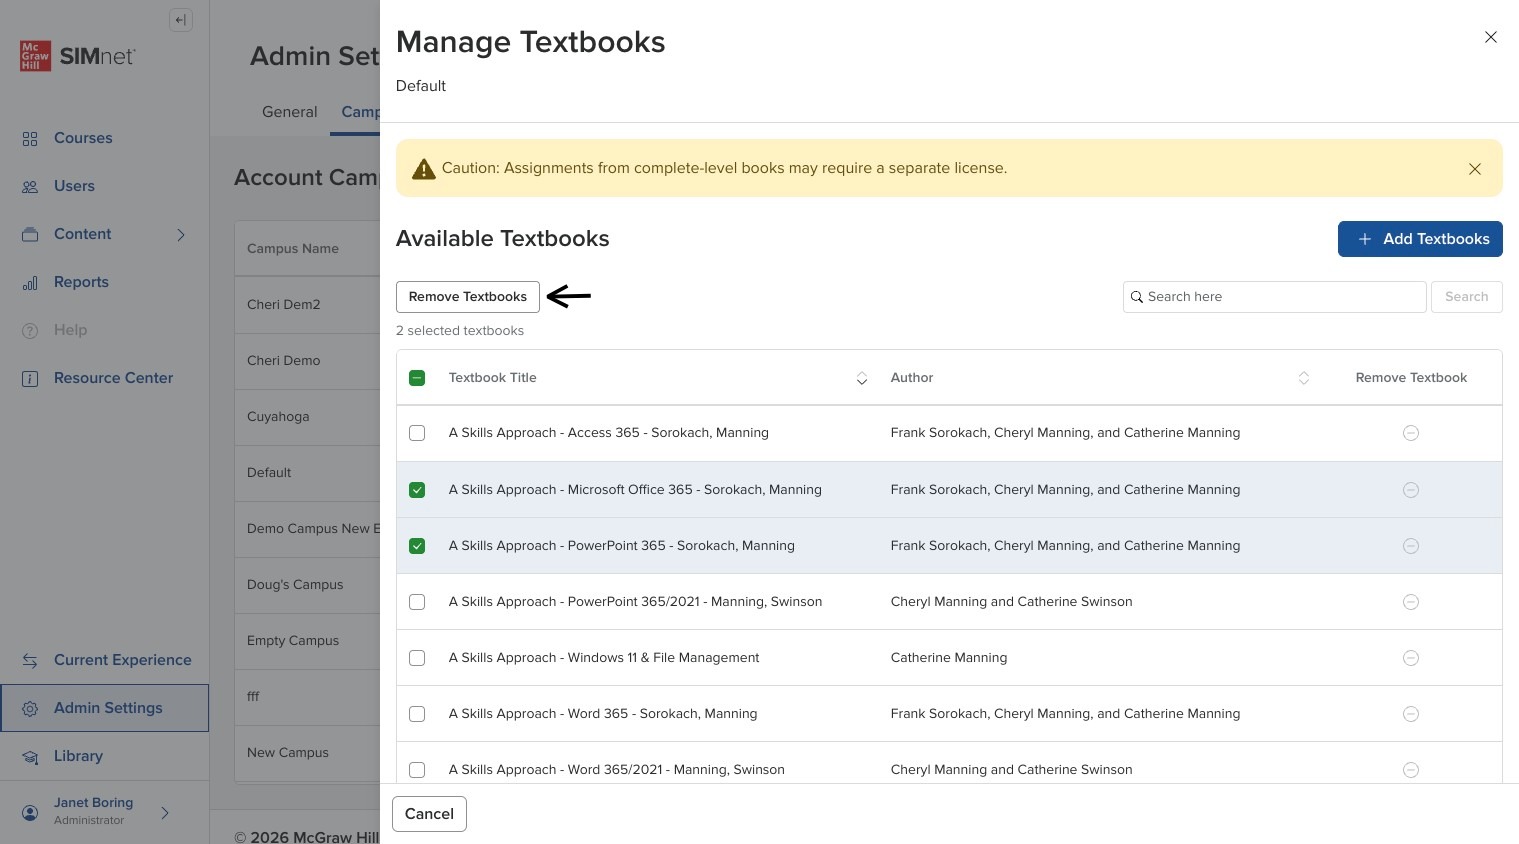The height and width of the screenshot is (844, 1519).
Task: Collapse the sidebar with the arrow icon
Action: [x=181, y=20]
